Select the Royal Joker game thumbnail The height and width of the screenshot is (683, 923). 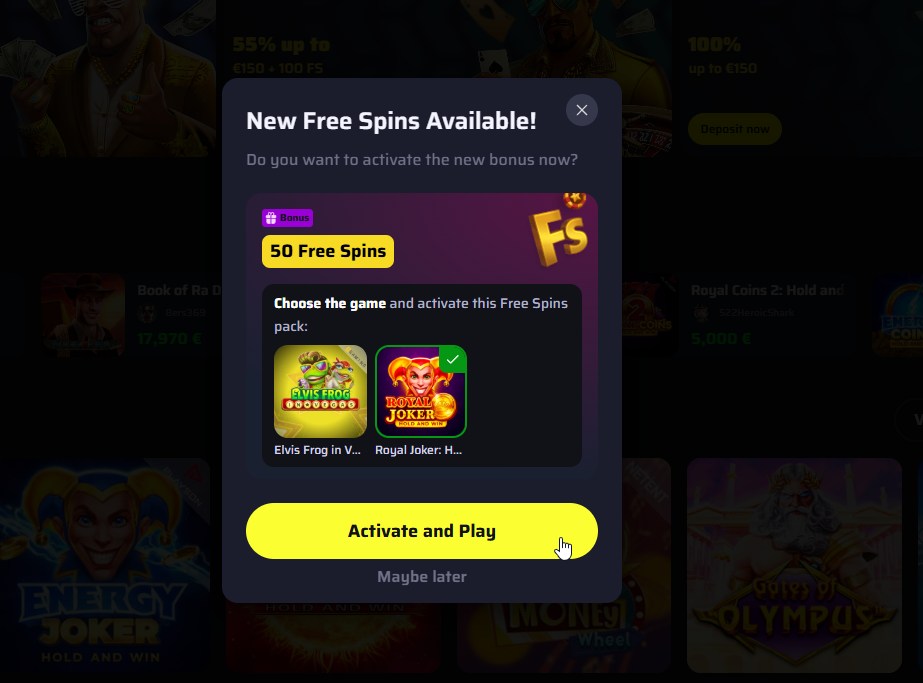(x=421, y=391)
